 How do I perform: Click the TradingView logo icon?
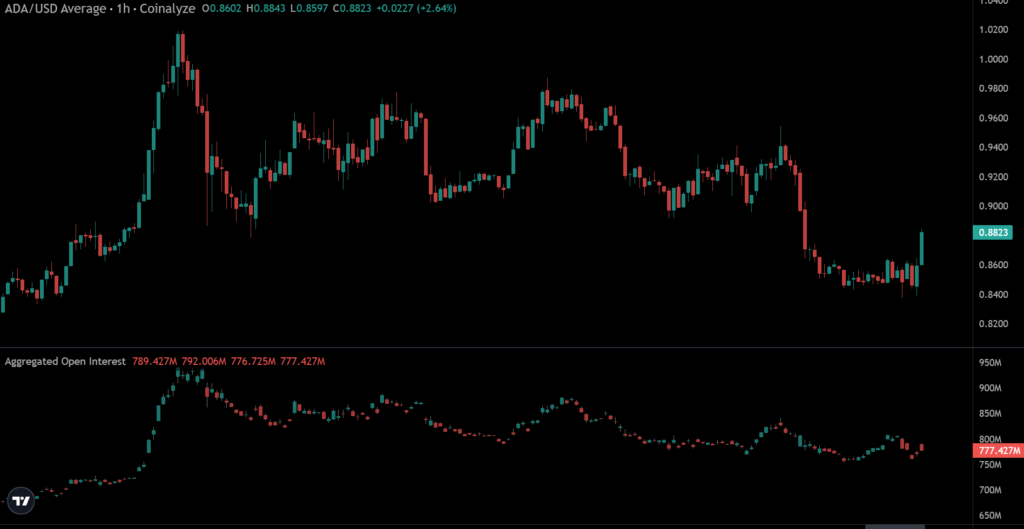click(x=22, y=500)
